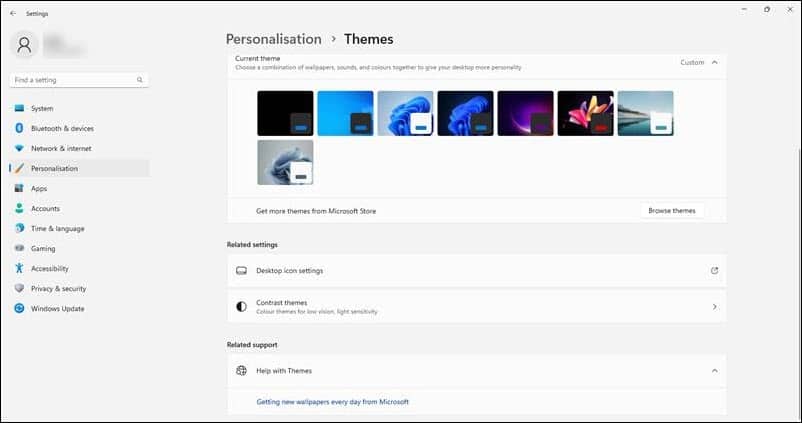Open the Gaming settings page
Screen dimensions: 802x423
(79, 248)
